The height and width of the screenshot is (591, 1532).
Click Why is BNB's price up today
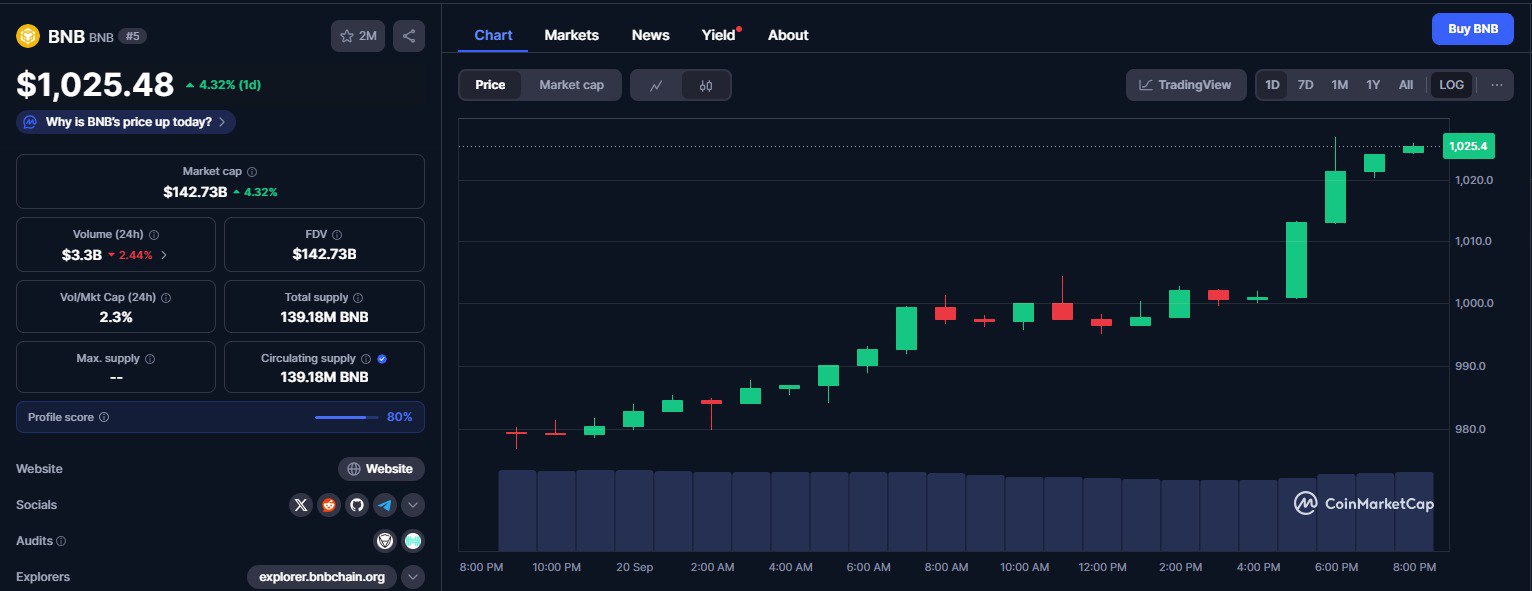coord(126,122)
